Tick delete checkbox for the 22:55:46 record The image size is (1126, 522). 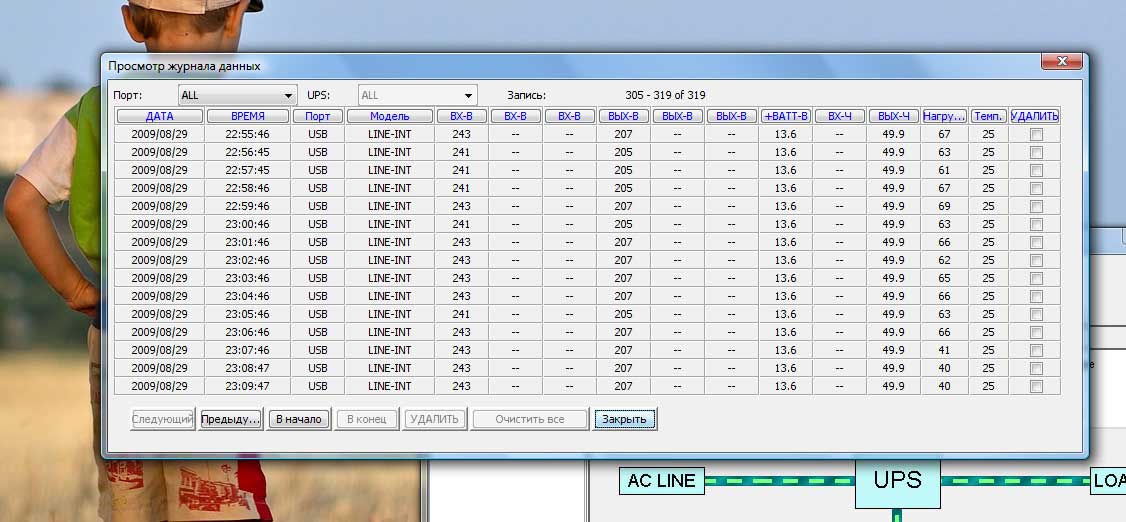tap(1036, 134)
